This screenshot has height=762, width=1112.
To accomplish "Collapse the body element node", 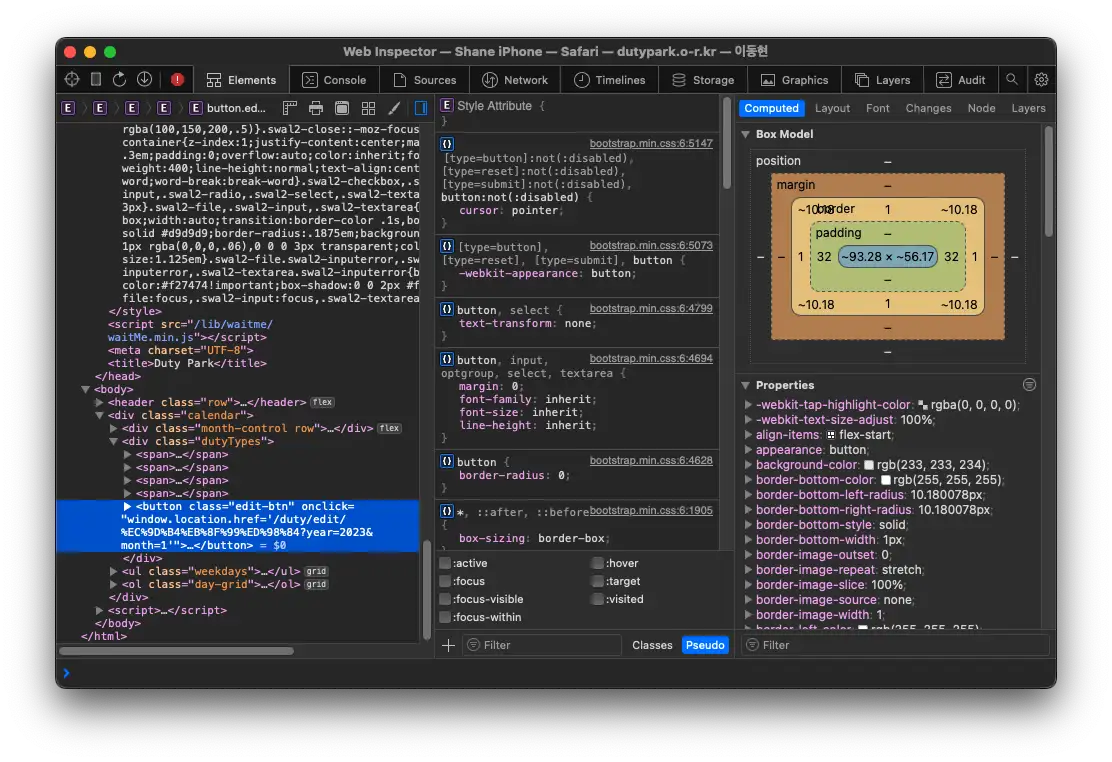I will tap(86, 390).
